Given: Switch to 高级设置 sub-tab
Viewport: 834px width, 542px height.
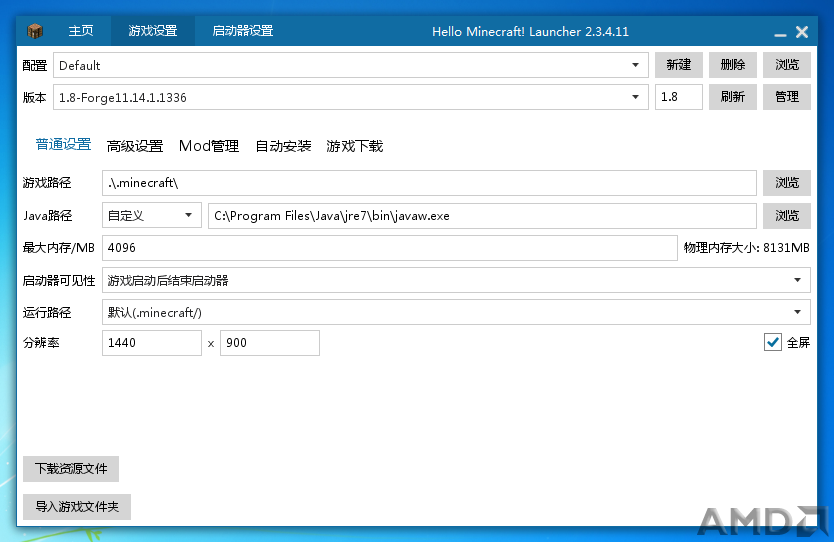Looking at the screenshot, I should click(x=135, y=146).
